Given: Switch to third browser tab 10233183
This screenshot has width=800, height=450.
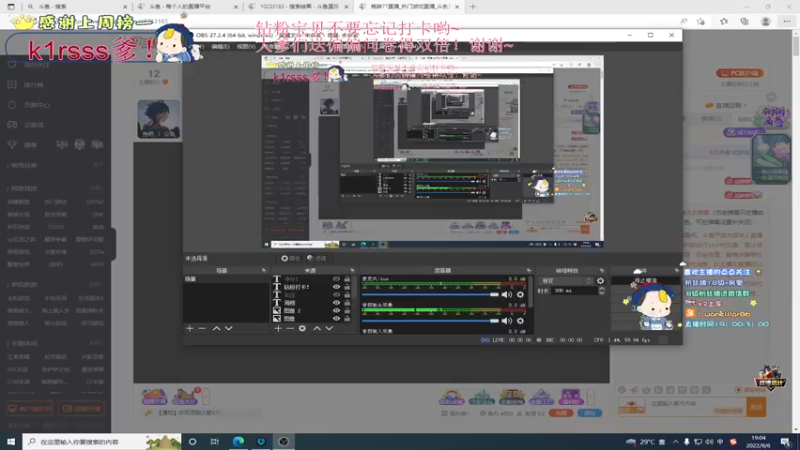Looking at the screenshot, I should (298, 7).
